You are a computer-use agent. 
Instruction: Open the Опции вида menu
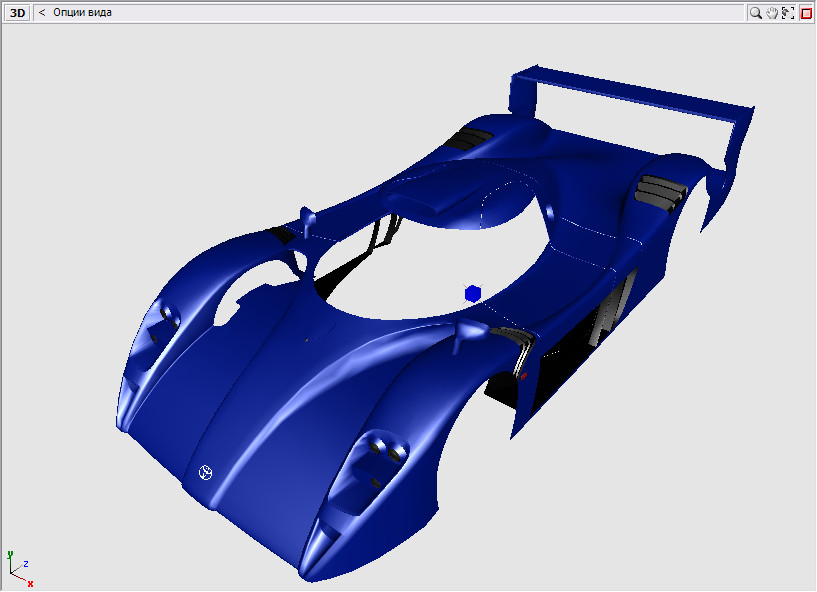pyautogui.click(x=82, y=13)
